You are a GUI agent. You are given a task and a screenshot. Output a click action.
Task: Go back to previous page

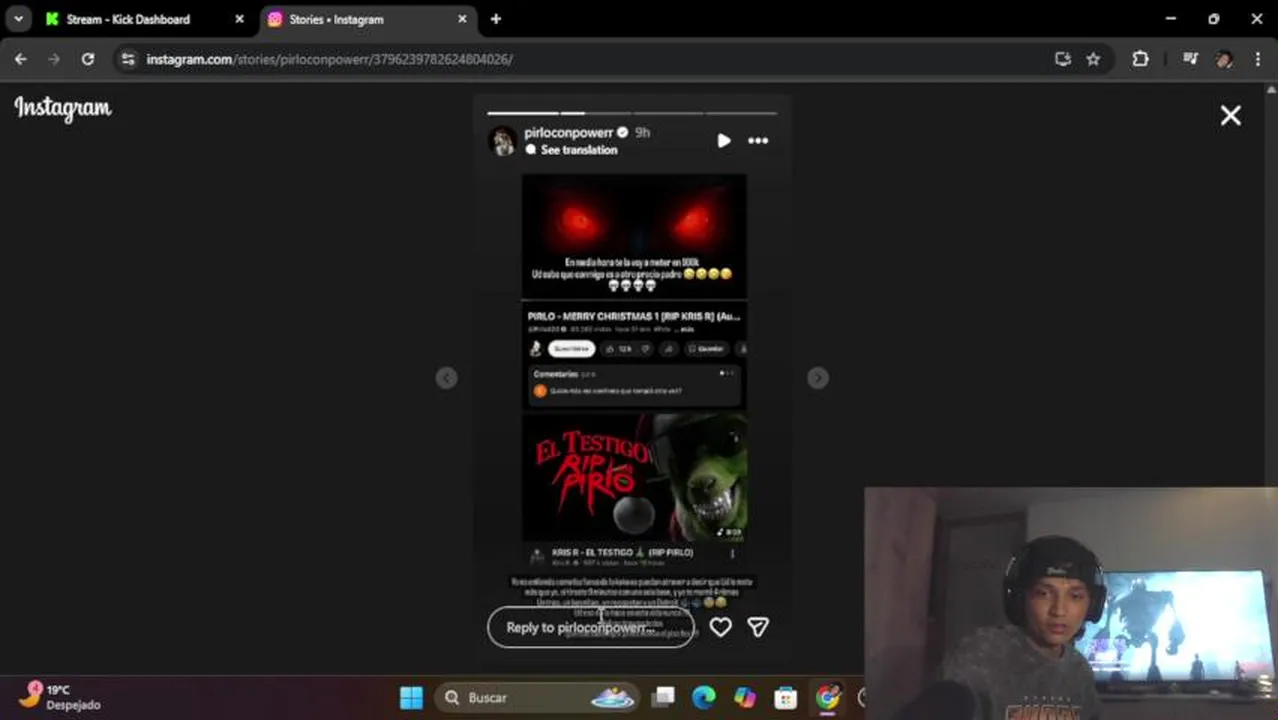21,59
